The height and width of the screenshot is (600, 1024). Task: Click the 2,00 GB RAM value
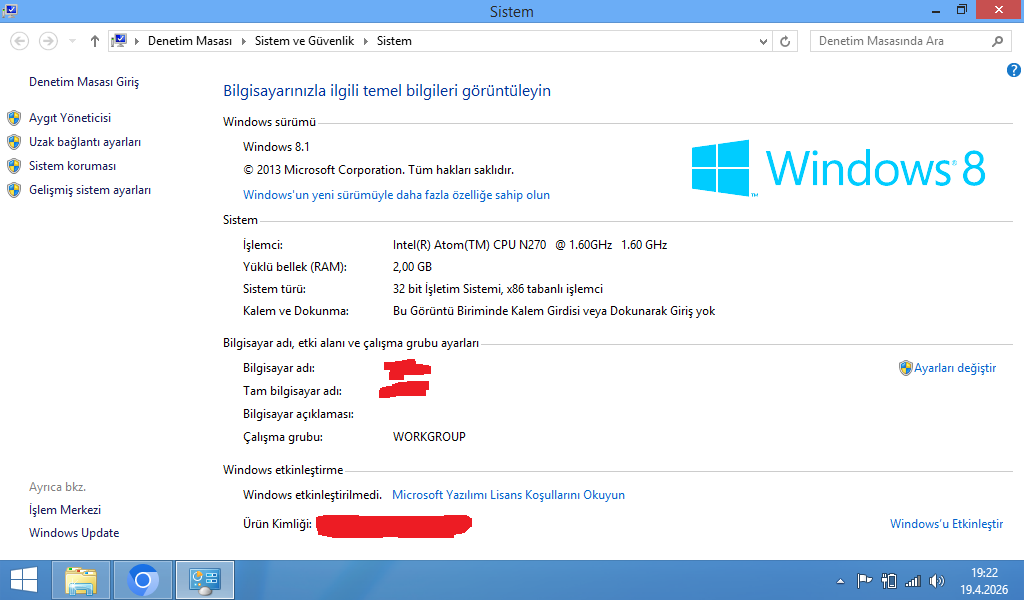[x=412, y=267]
